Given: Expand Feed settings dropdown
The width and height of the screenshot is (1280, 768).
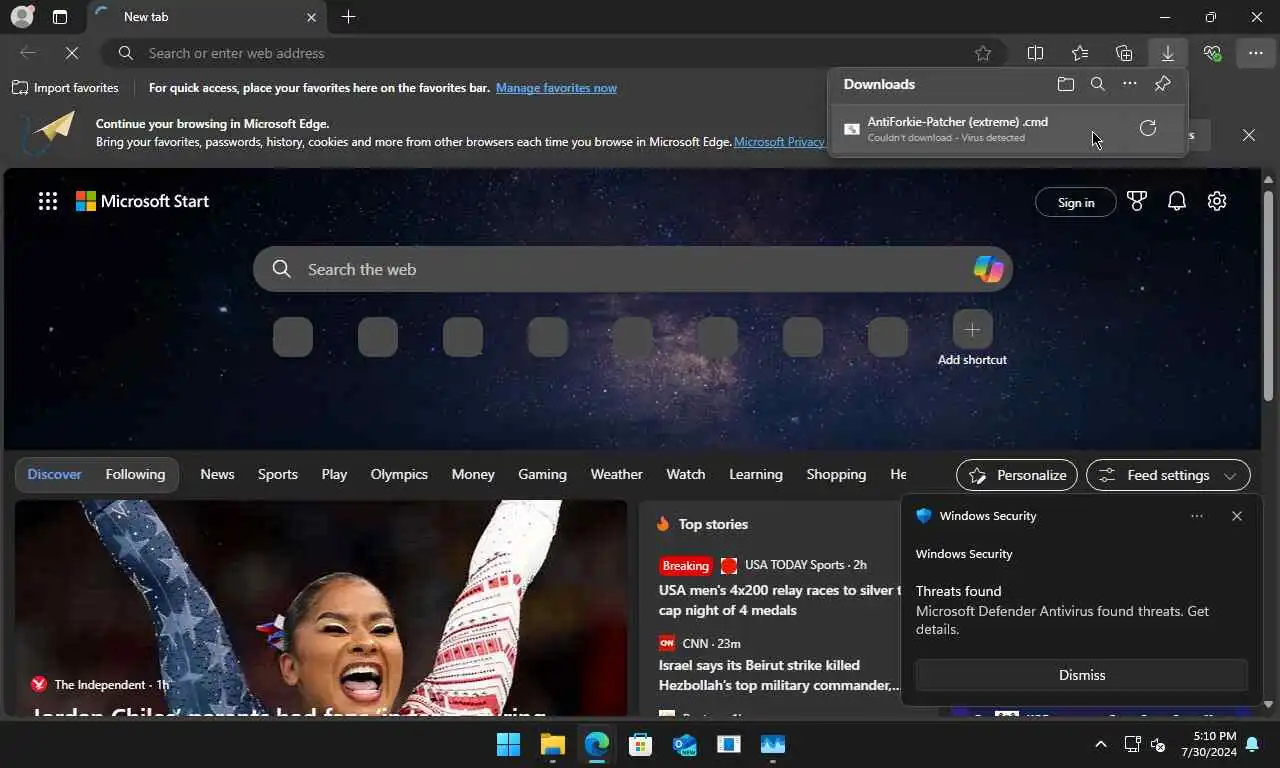Looking at the screenshot, I should click(x=1168, y=475).
